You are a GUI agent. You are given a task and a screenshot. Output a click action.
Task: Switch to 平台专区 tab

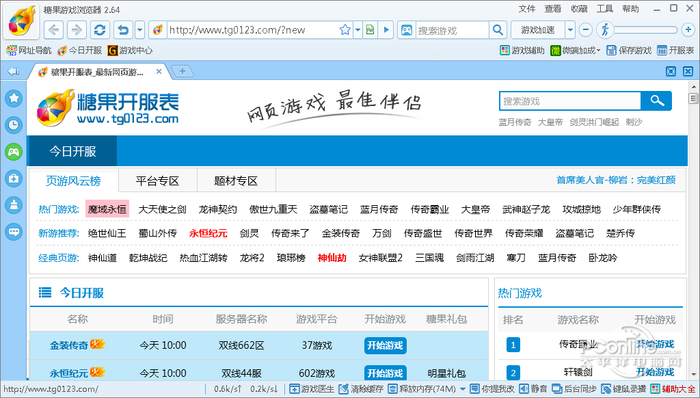tap(158, 181)
